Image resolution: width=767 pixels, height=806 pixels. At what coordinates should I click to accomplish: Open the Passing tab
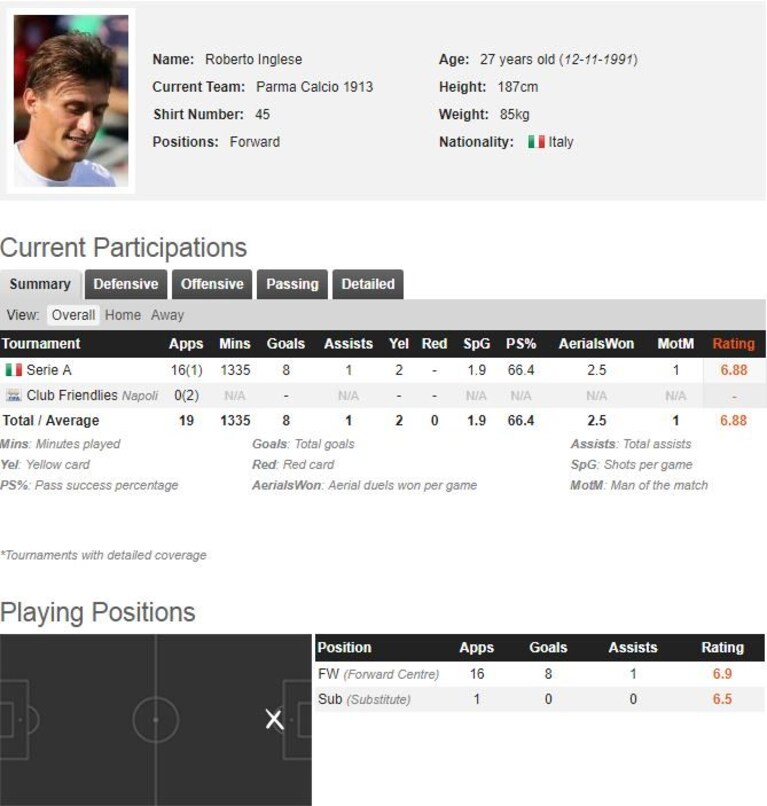292,284
